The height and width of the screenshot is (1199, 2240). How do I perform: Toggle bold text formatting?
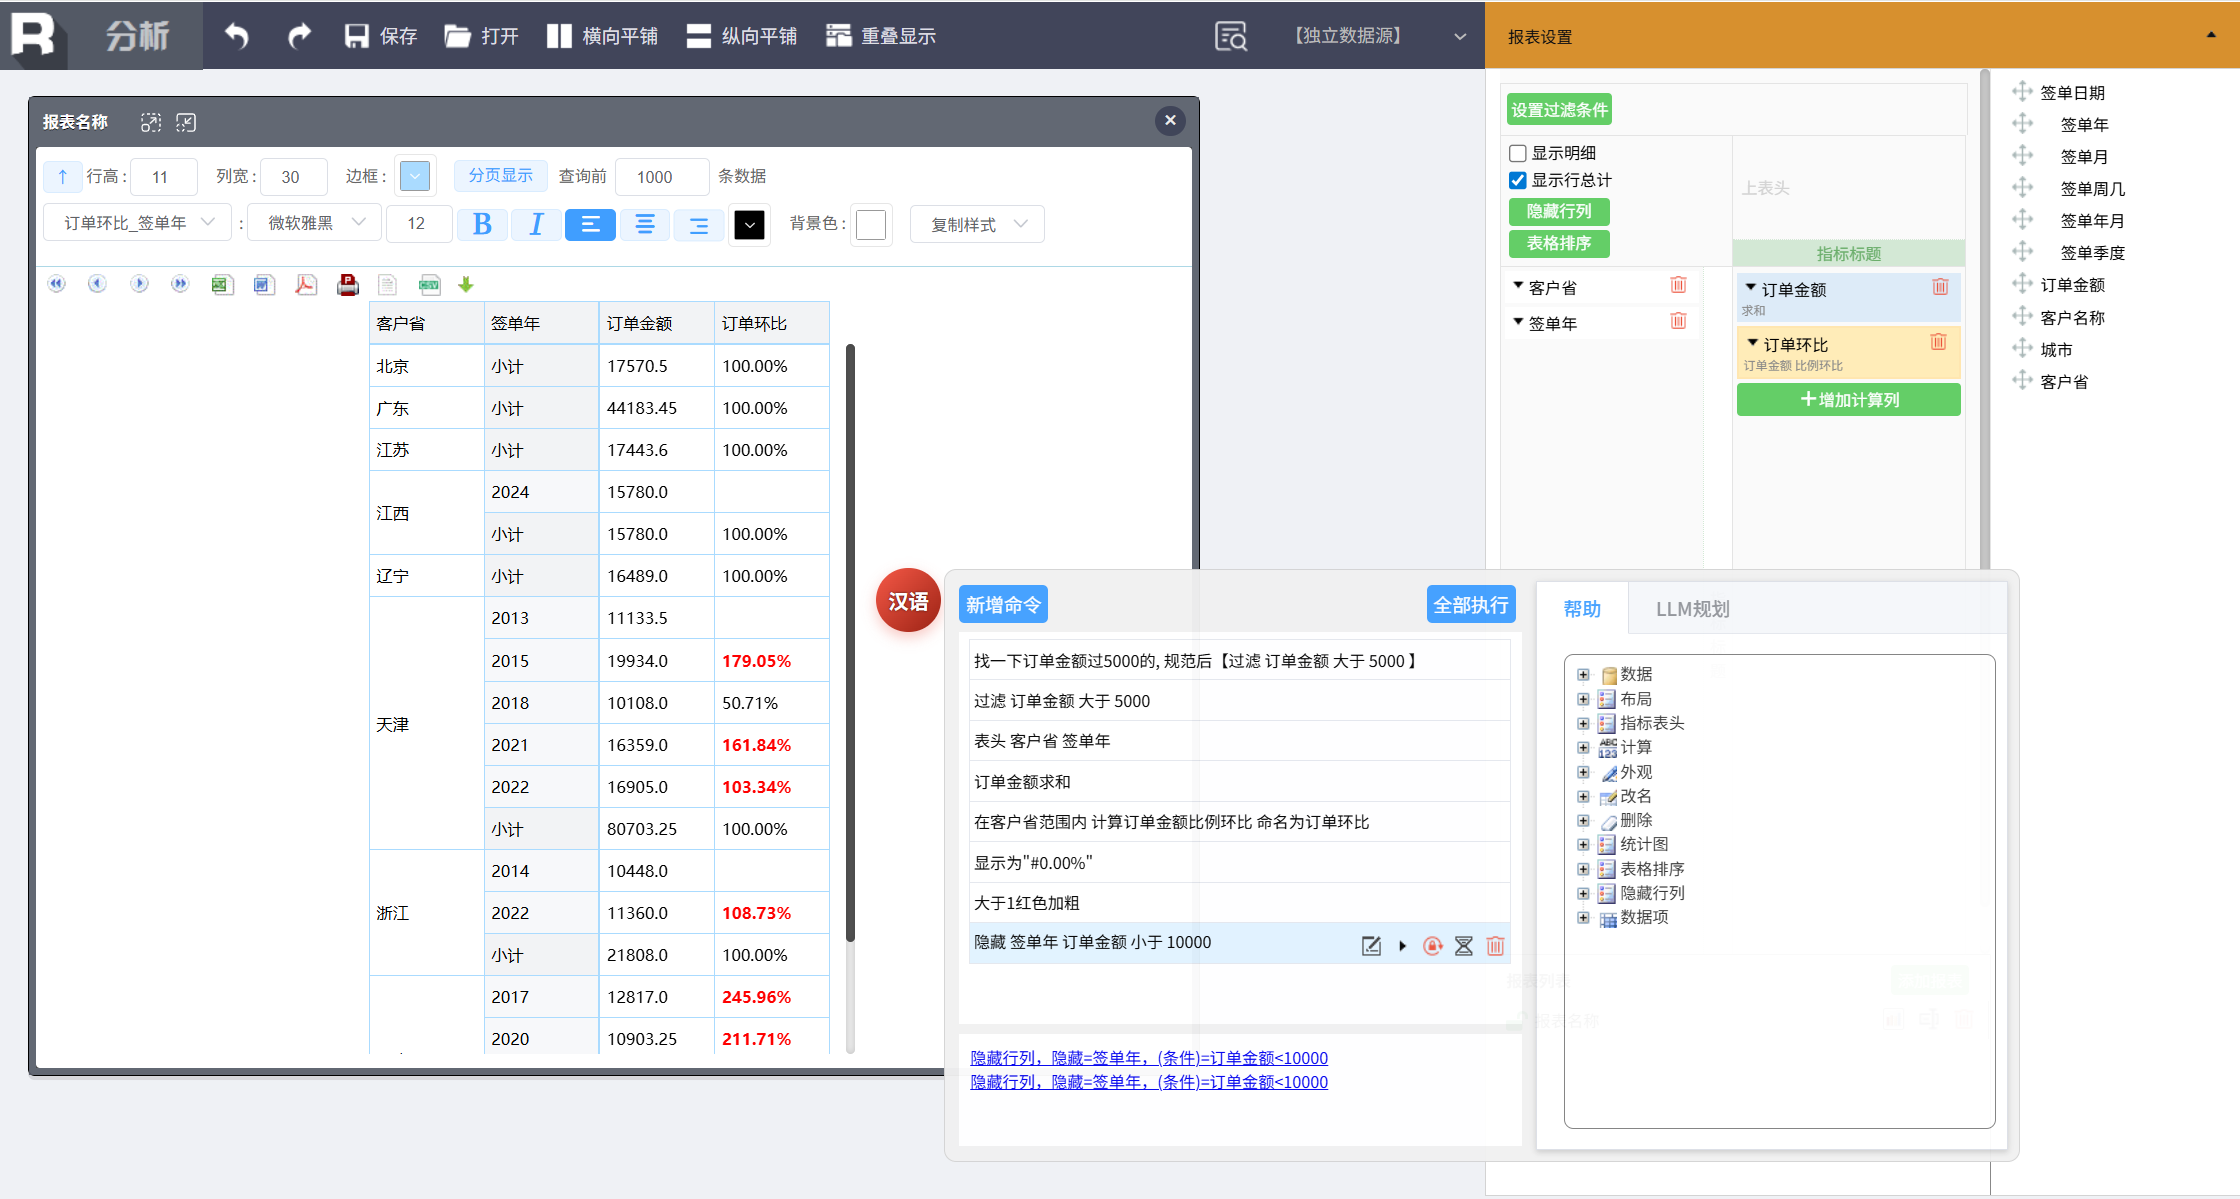tap(482, 224)
